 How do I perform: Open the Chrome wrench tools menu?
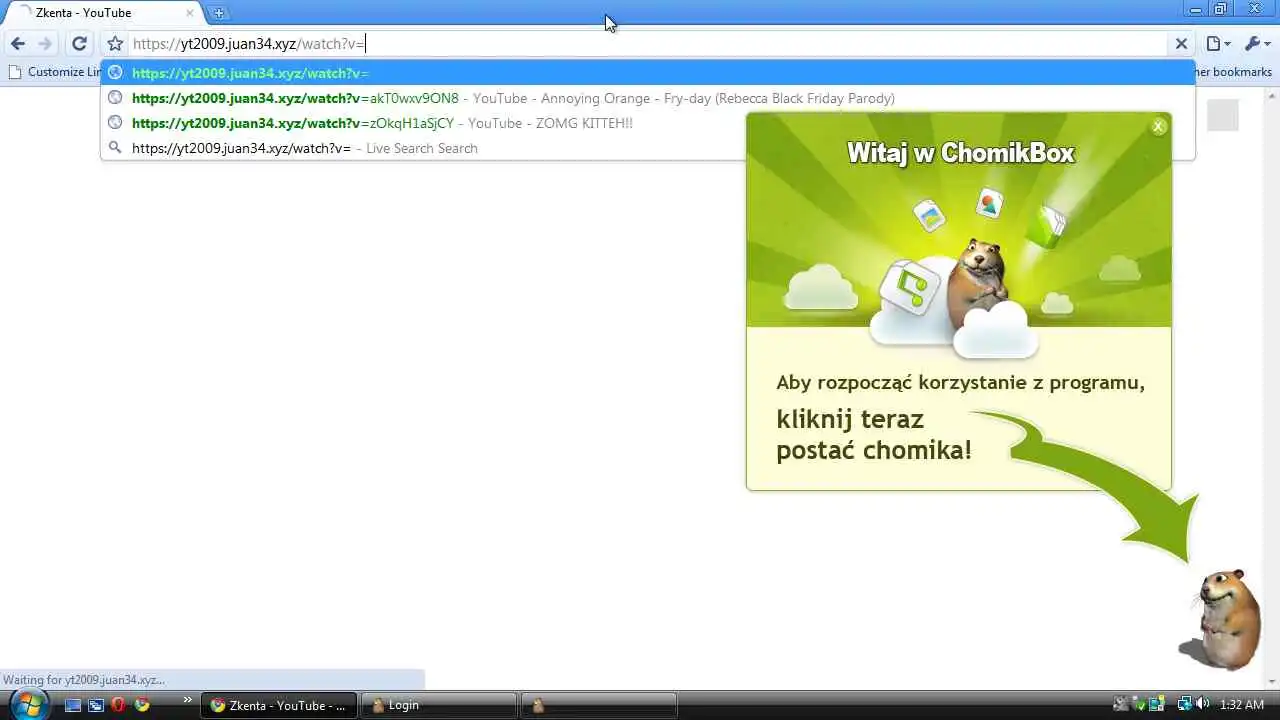tap(1257, 44)
